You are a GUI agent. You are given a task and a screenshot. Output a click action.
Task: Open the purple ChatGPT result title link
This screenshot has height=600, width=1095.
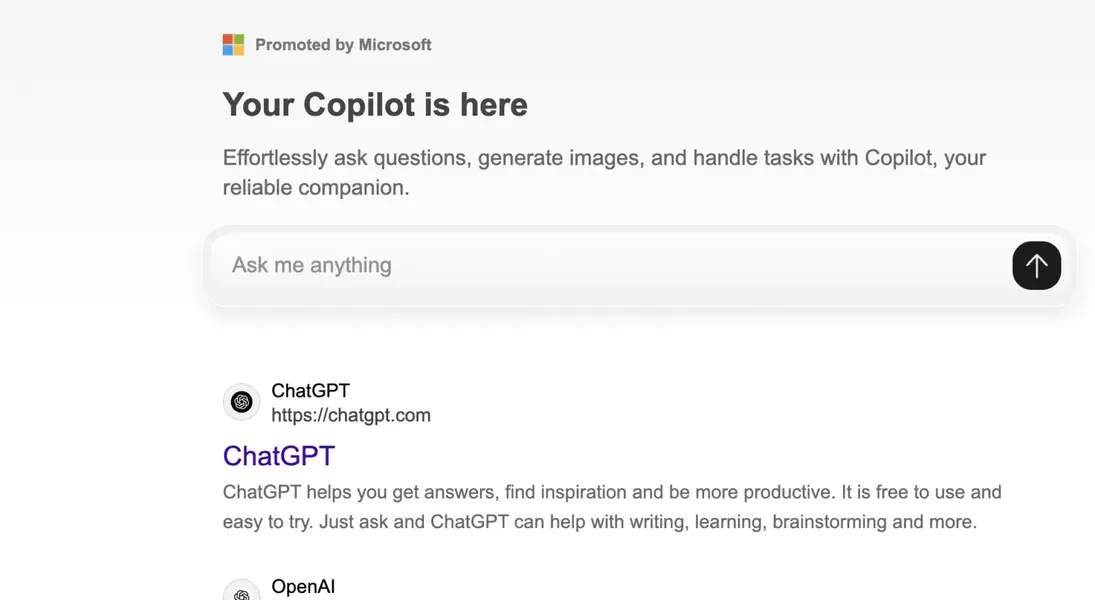(278, 456)
